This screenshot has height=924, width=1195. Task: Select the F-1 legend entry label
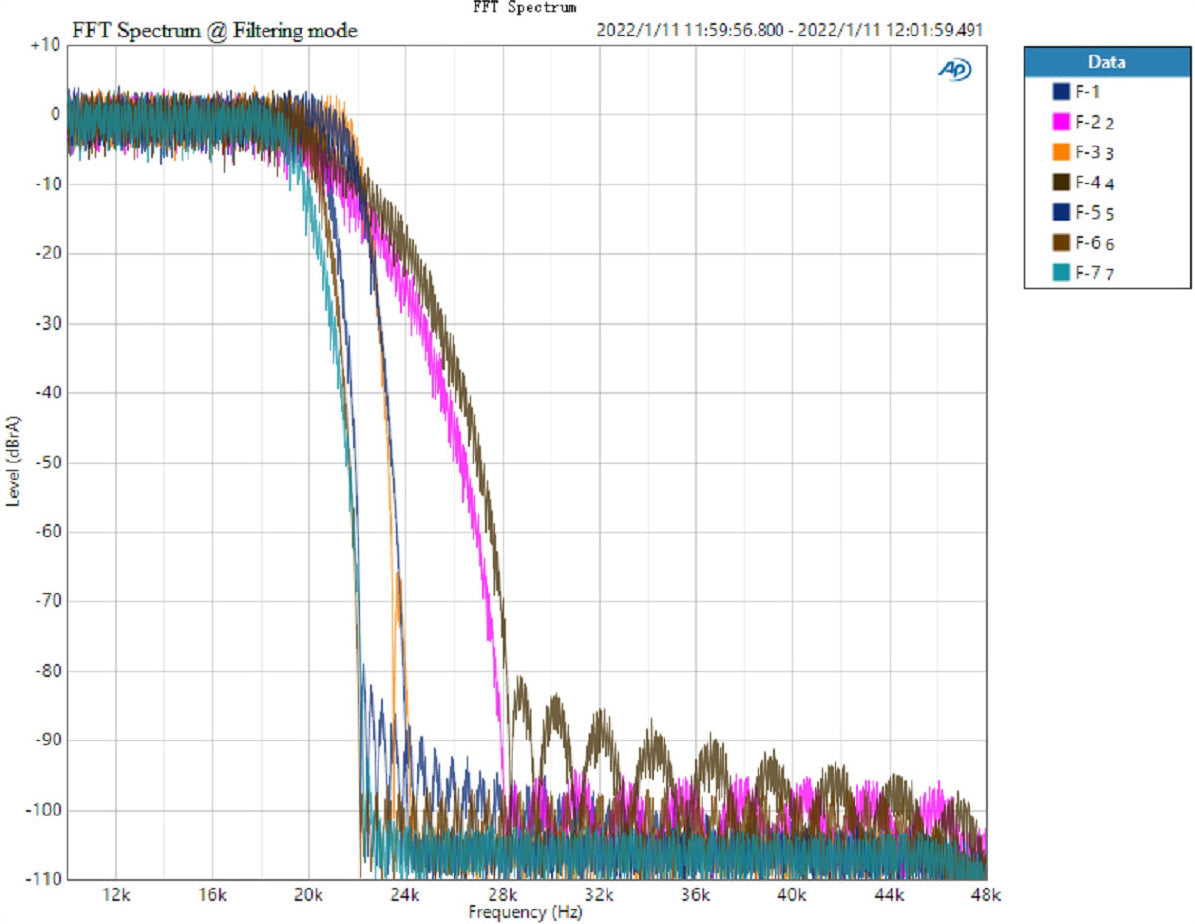[1087, 92]
